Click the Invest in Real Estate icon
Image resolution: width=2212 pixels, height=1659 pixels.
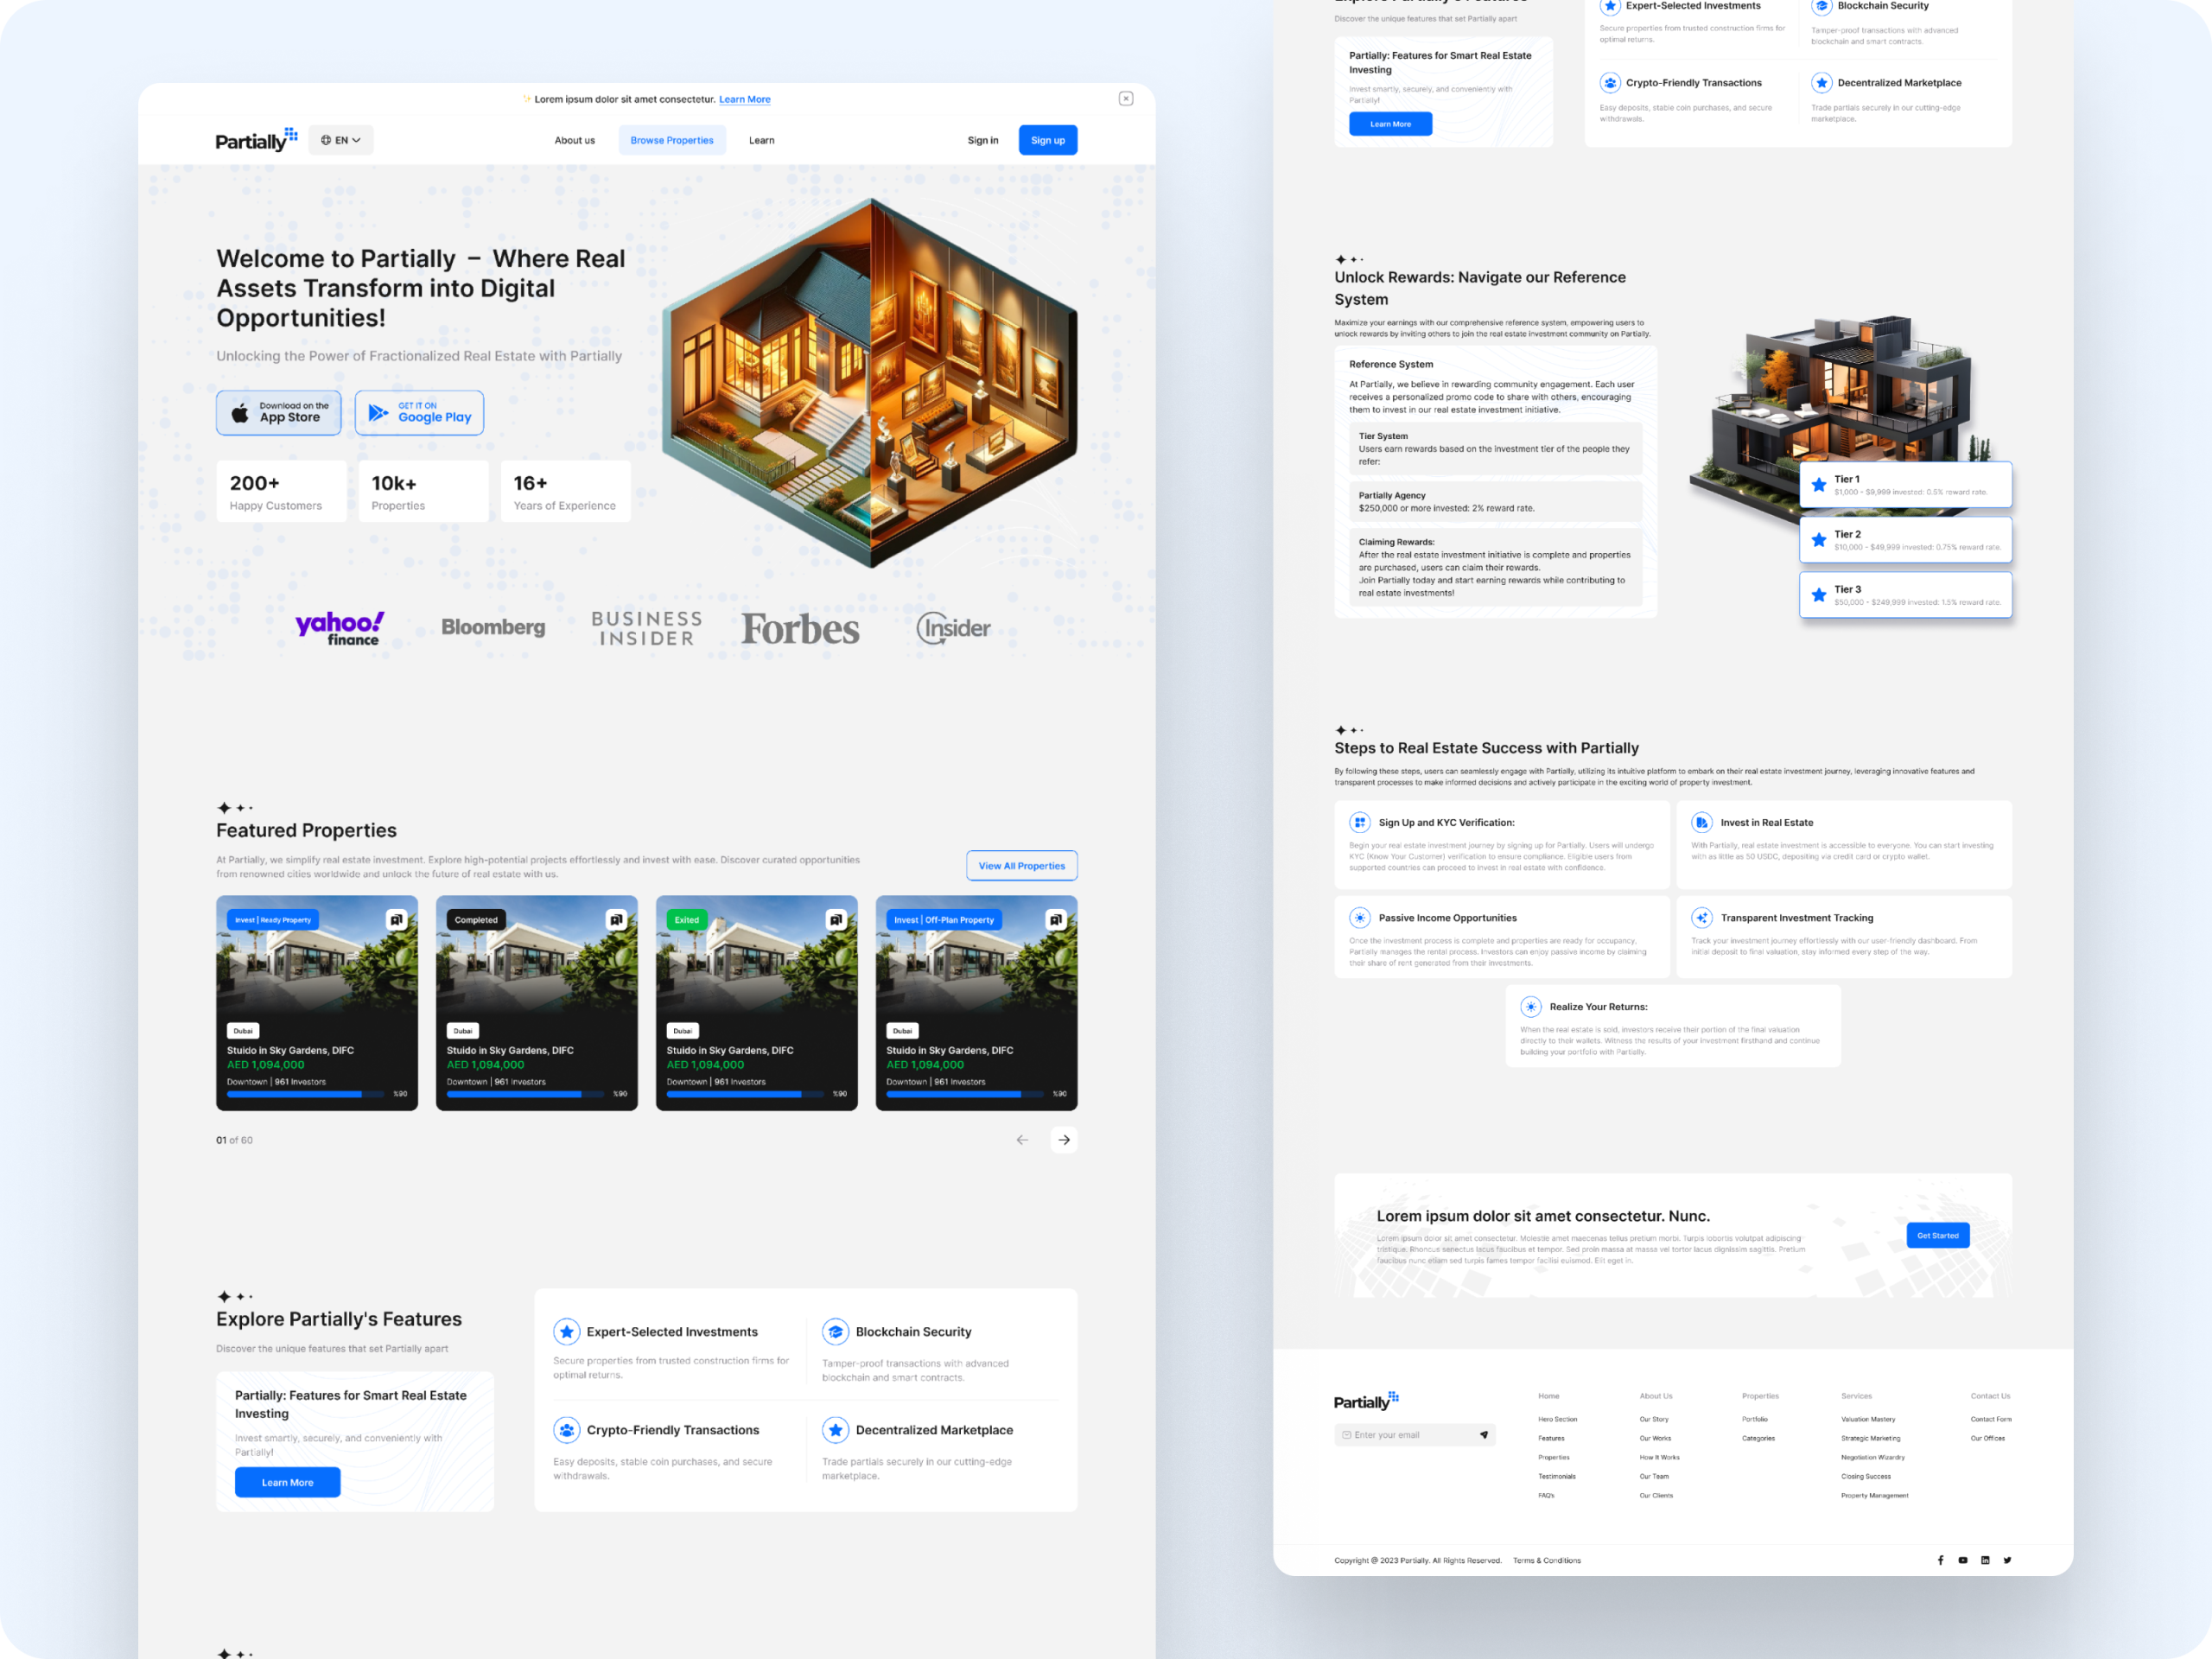1702,822
